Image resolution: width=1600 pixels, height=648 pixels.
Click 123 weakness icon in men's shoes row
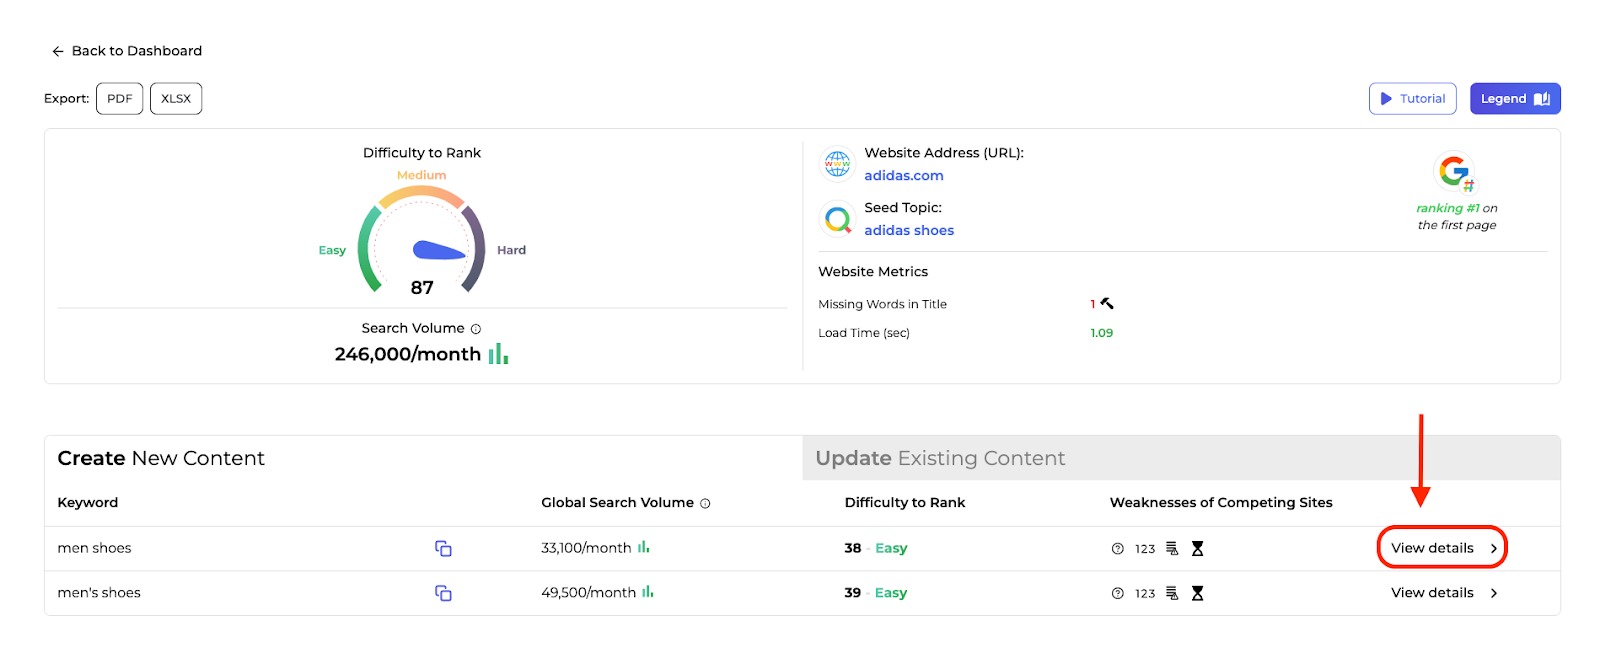1145,594
